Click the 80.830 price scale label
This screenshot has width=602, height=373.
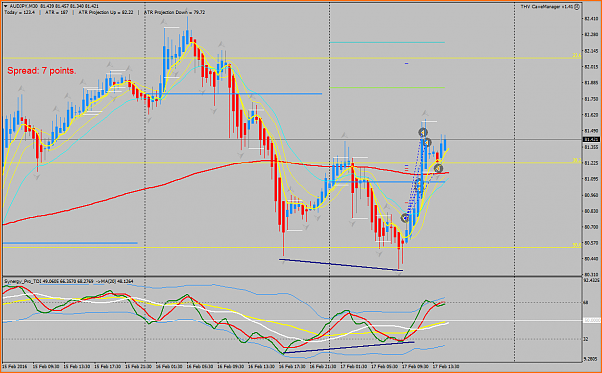[x=591, y=211]
